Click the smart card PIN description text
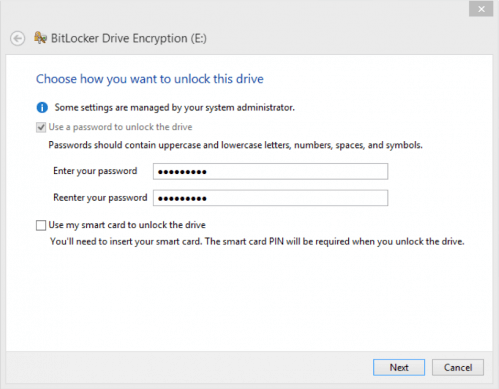Image resolution: width=499 pixels, height=389 pixels. (257, 242)
